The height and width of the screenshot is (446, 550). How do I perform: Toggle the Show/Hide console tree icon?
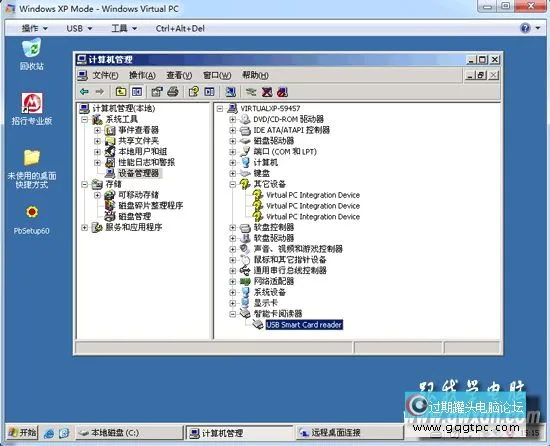tap(137, 92)
